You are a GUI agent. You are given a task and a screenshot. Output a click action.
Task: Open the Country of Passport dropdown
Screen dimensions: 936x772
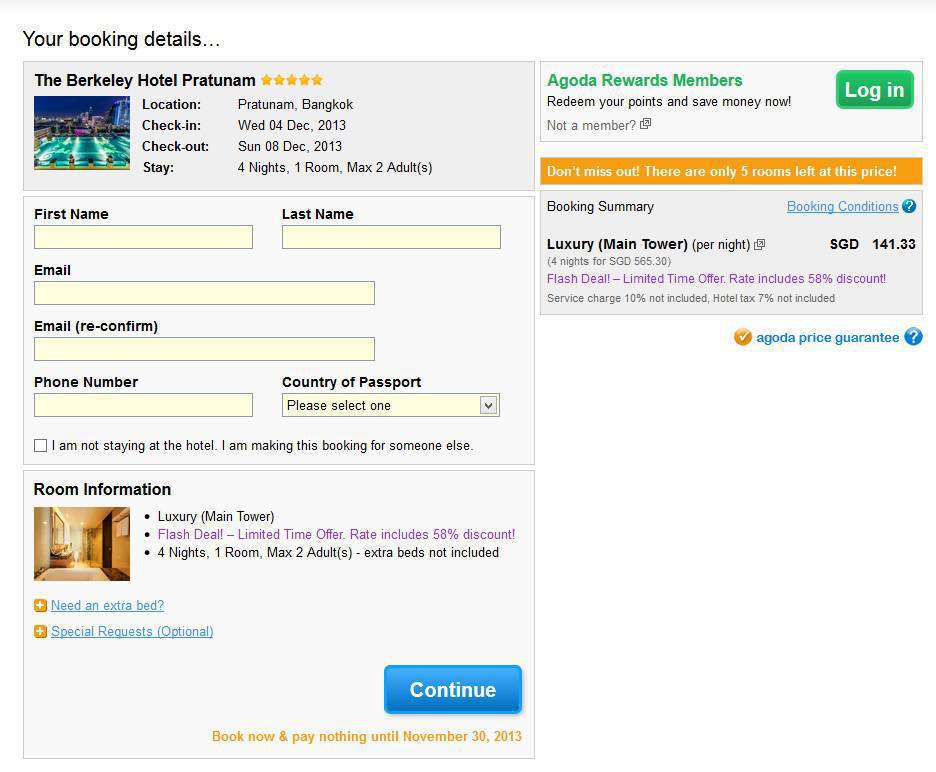391,405
